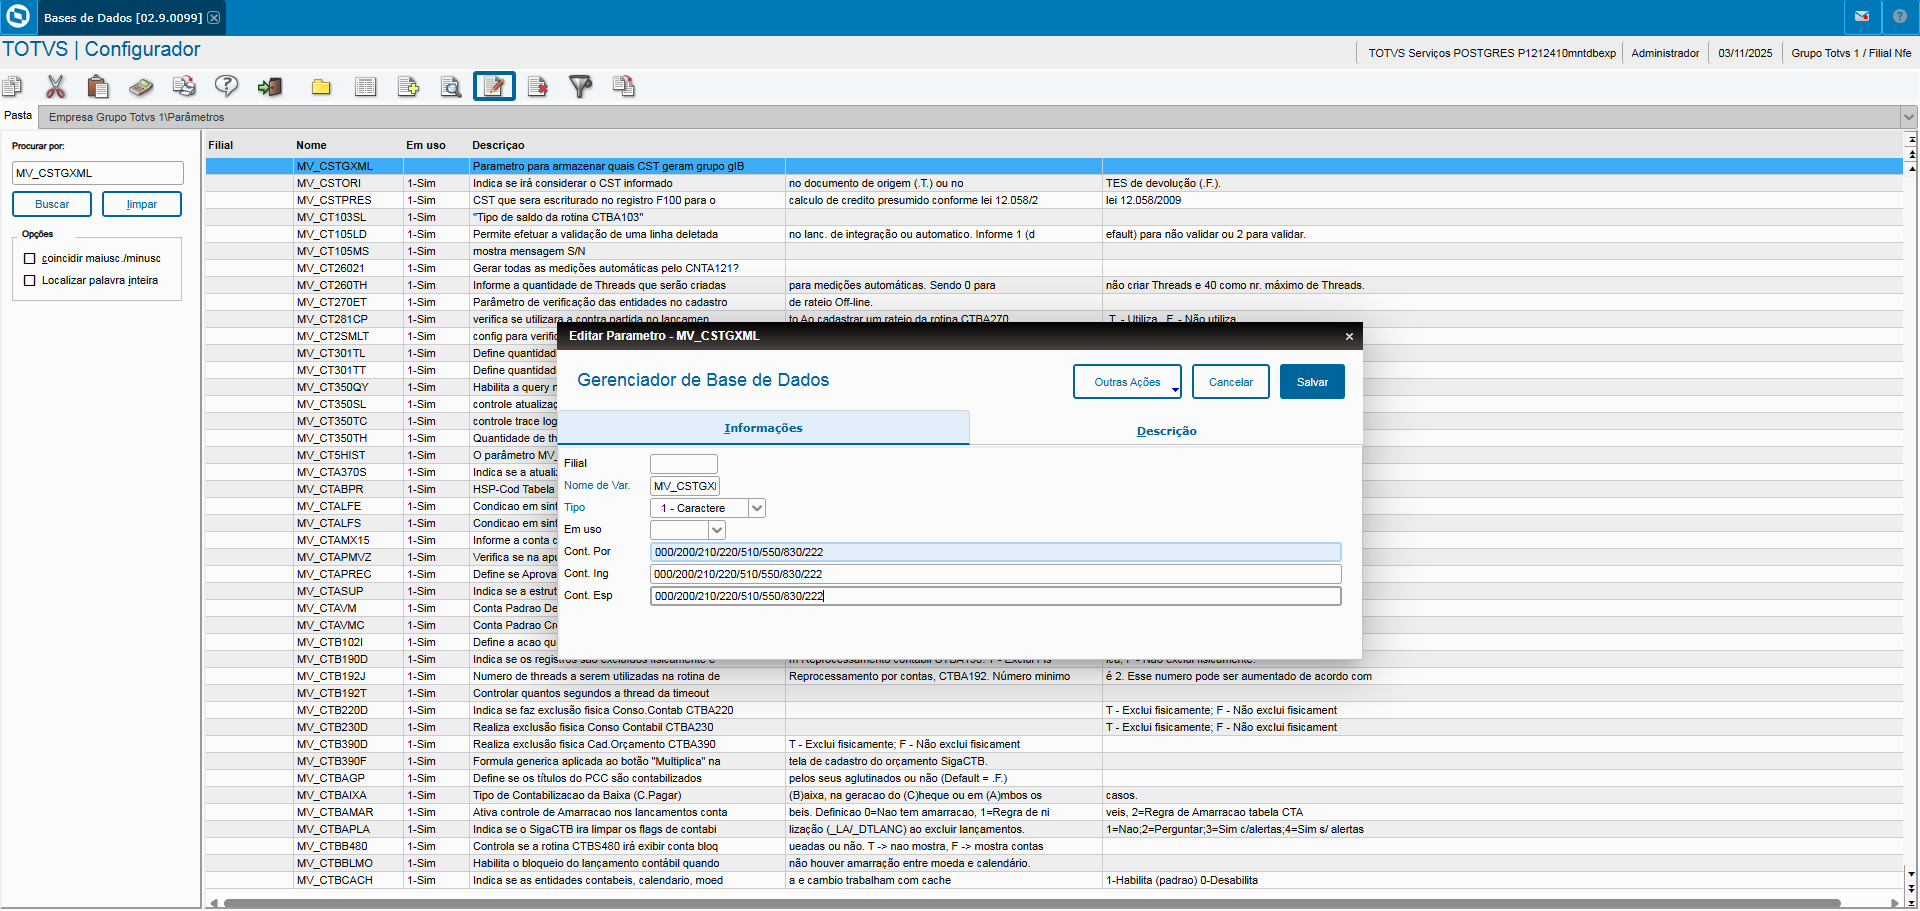Click the Salvar button
The height and width of the screenshot is (911, 1920).
[1312, 382]
